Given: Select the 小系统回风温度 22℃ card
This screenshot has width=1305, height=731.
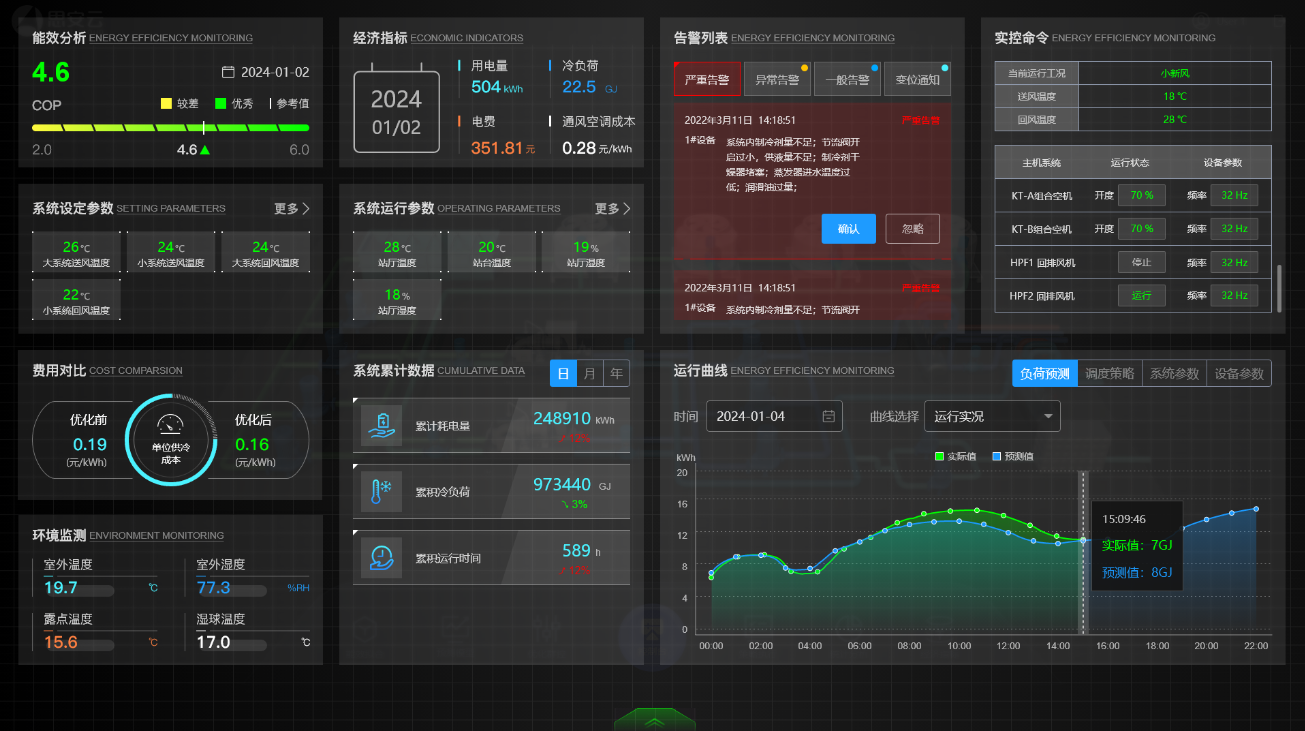Looking at the screenshot, I should 76,299.
